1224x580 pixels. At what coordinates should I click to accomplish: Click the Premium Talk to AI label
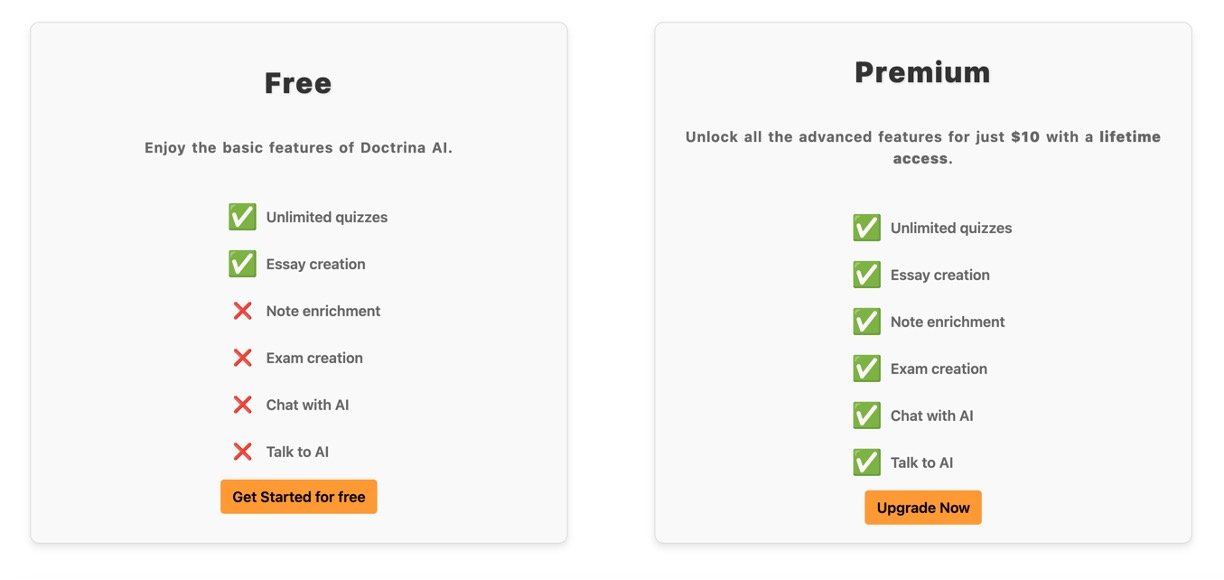922,463
